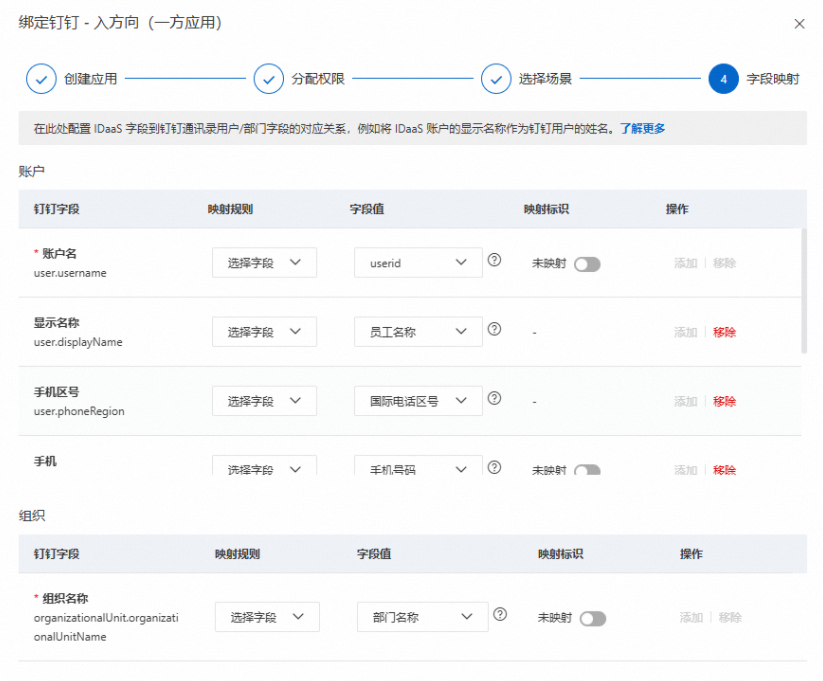The width and height of the screenshot is (823, 681).
Task: Toggle 未映射 switch for 账户名 row
Action: (x=587, y=264)
